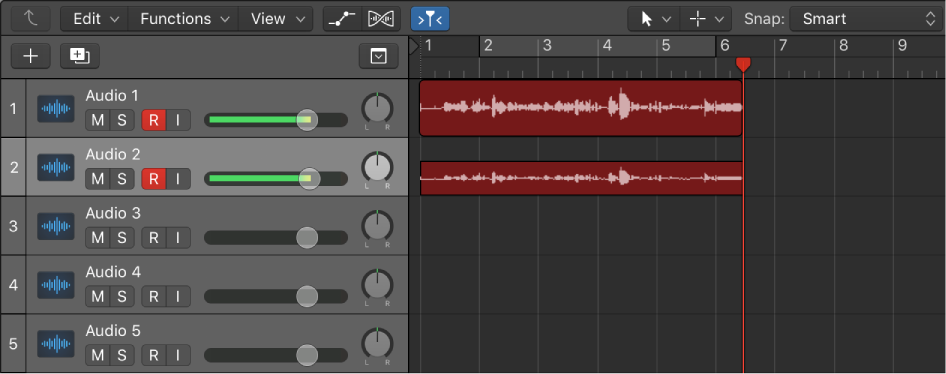Select the Audio 3 track name
Screen dimensions: 946x374
(113, 214)
